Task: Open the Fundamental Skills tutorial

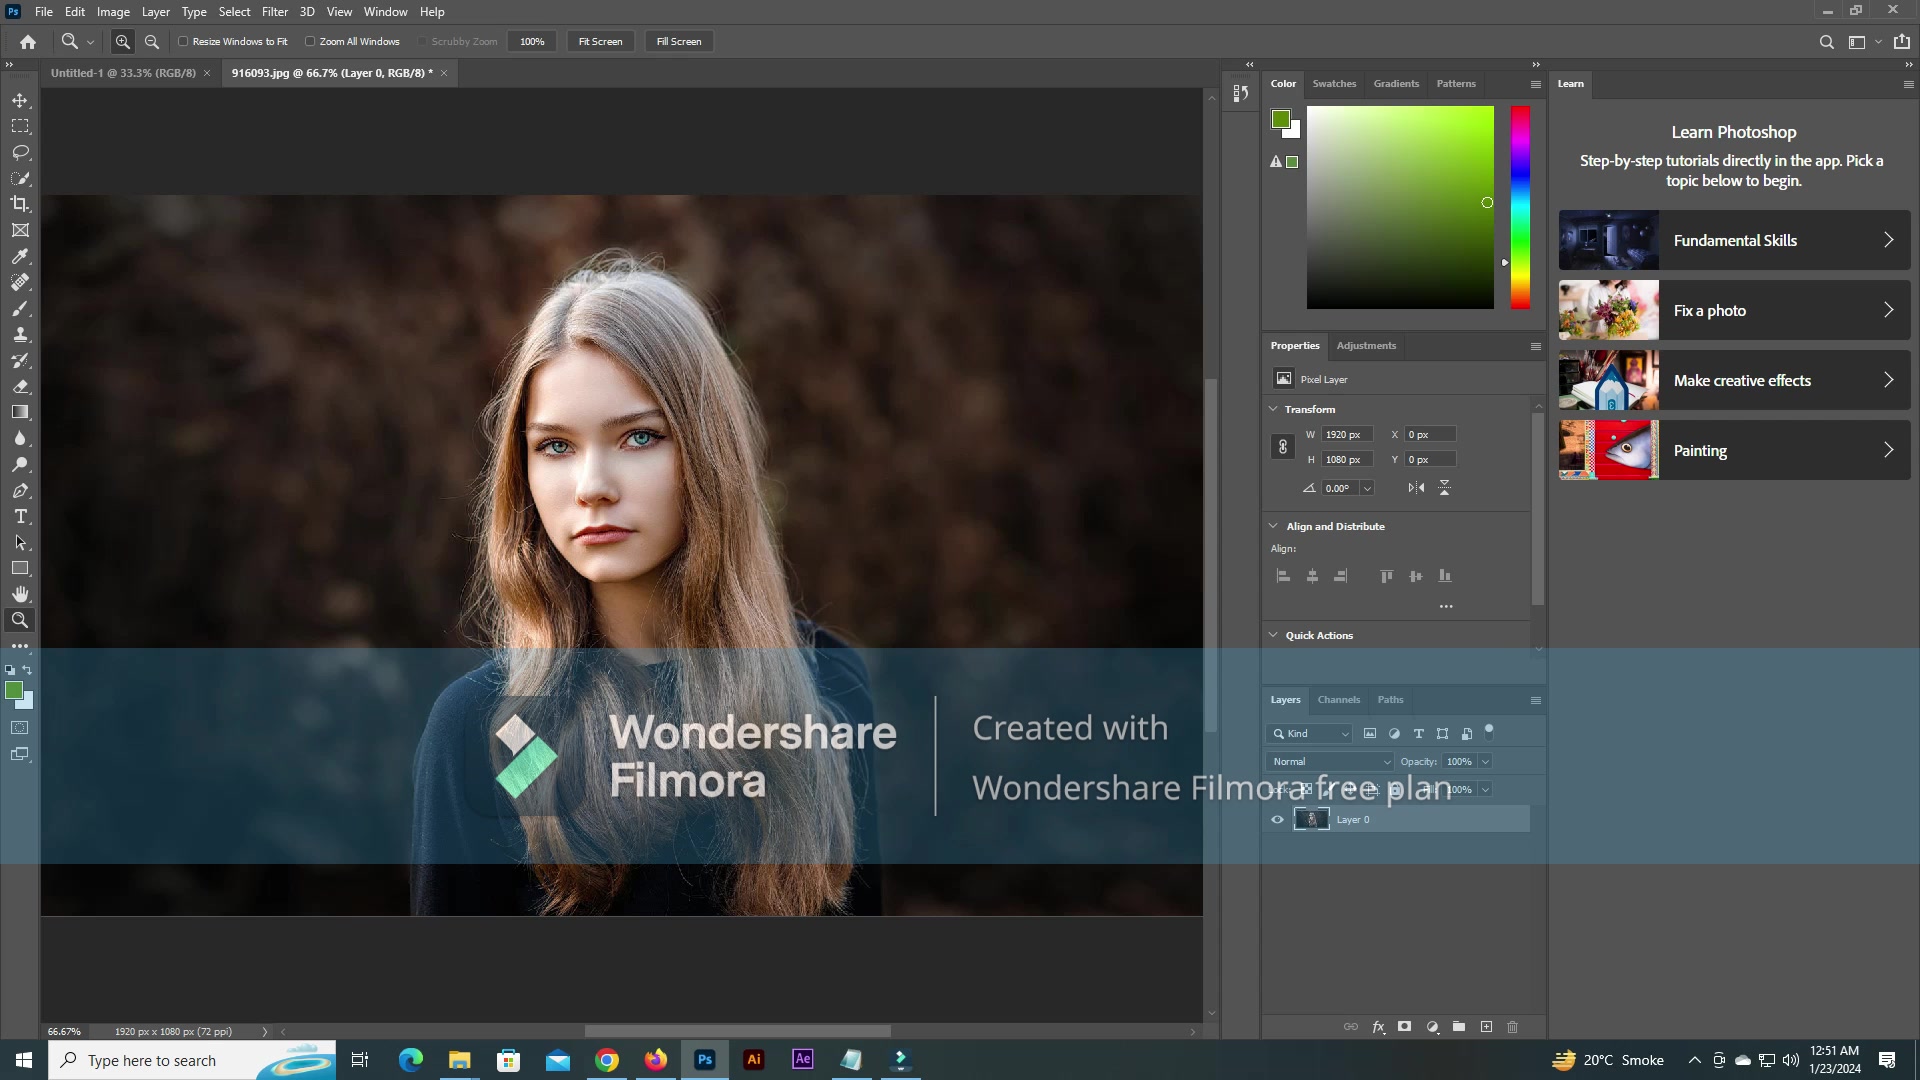Action: [1734, 240]
